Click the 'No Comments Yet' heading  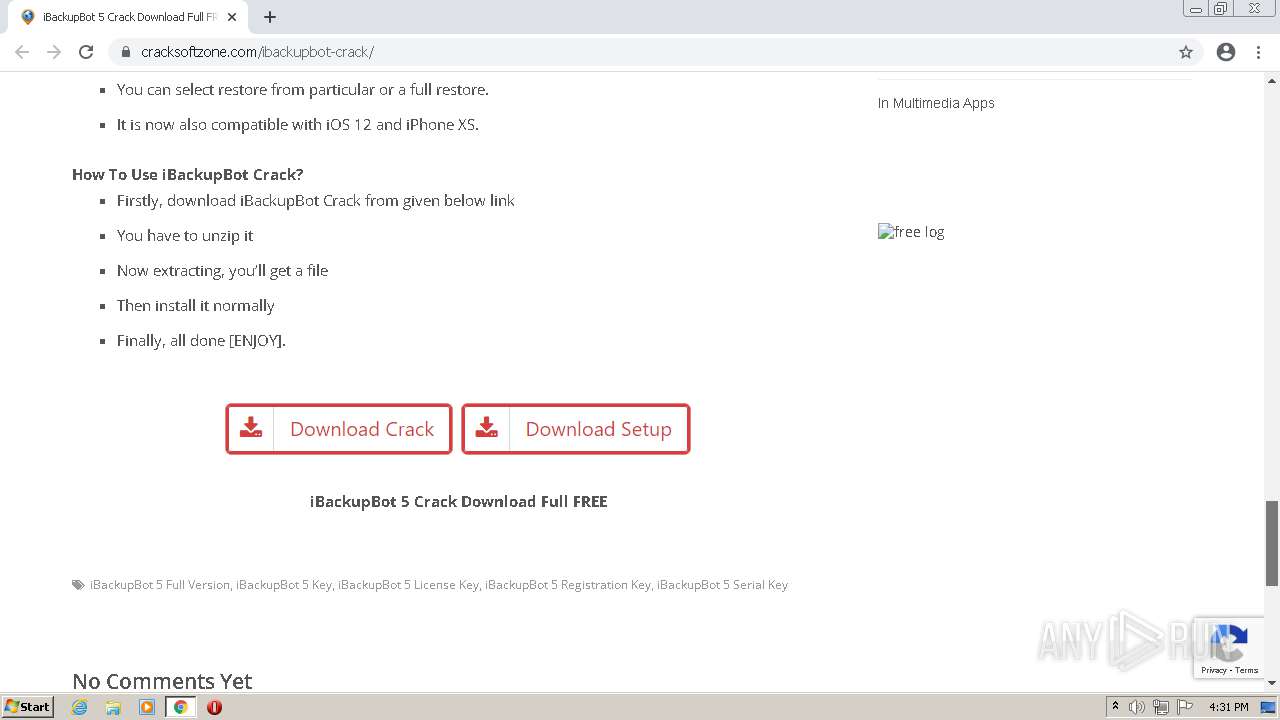click(162, 681)
